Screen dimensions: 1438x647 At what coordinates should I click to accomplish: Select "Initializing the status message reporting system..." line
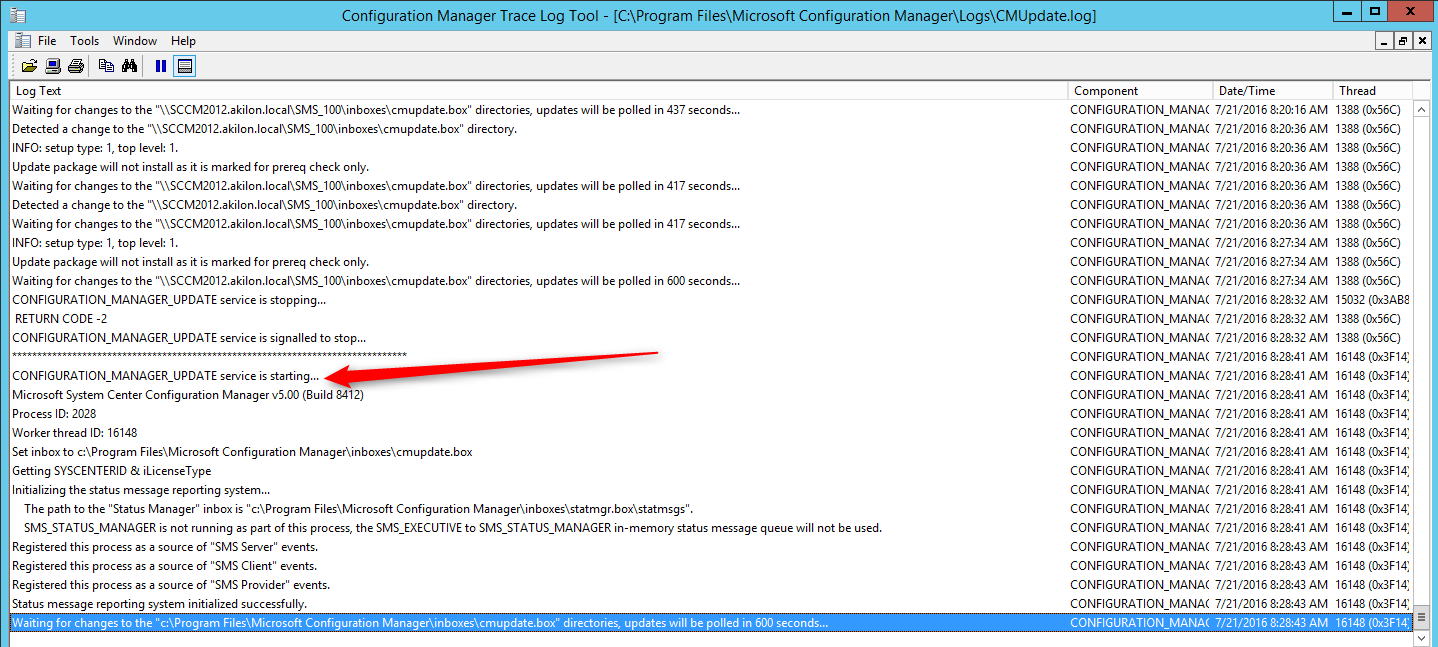[x=710, y=490]
